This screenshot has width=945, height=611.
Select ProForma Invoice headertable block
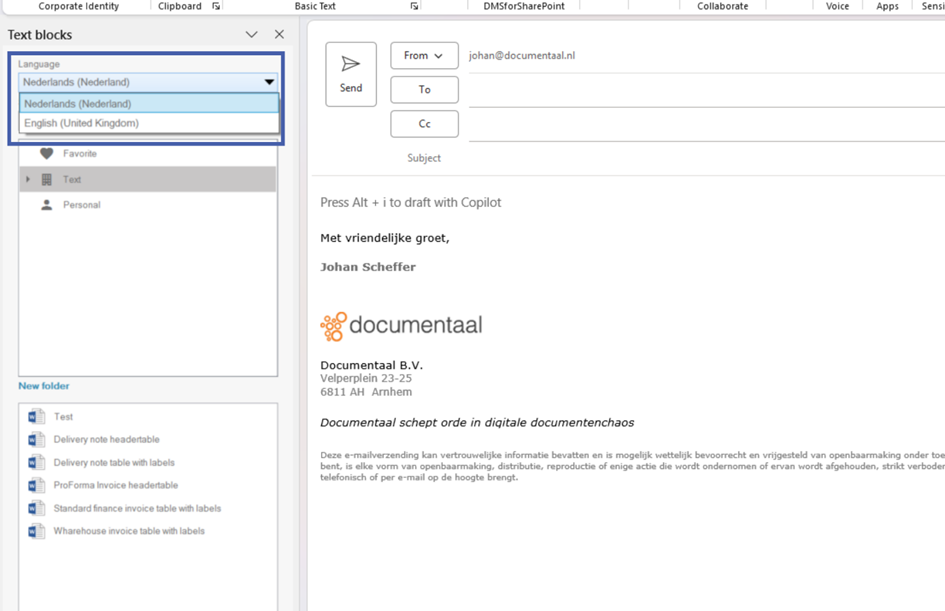point(116,485)
